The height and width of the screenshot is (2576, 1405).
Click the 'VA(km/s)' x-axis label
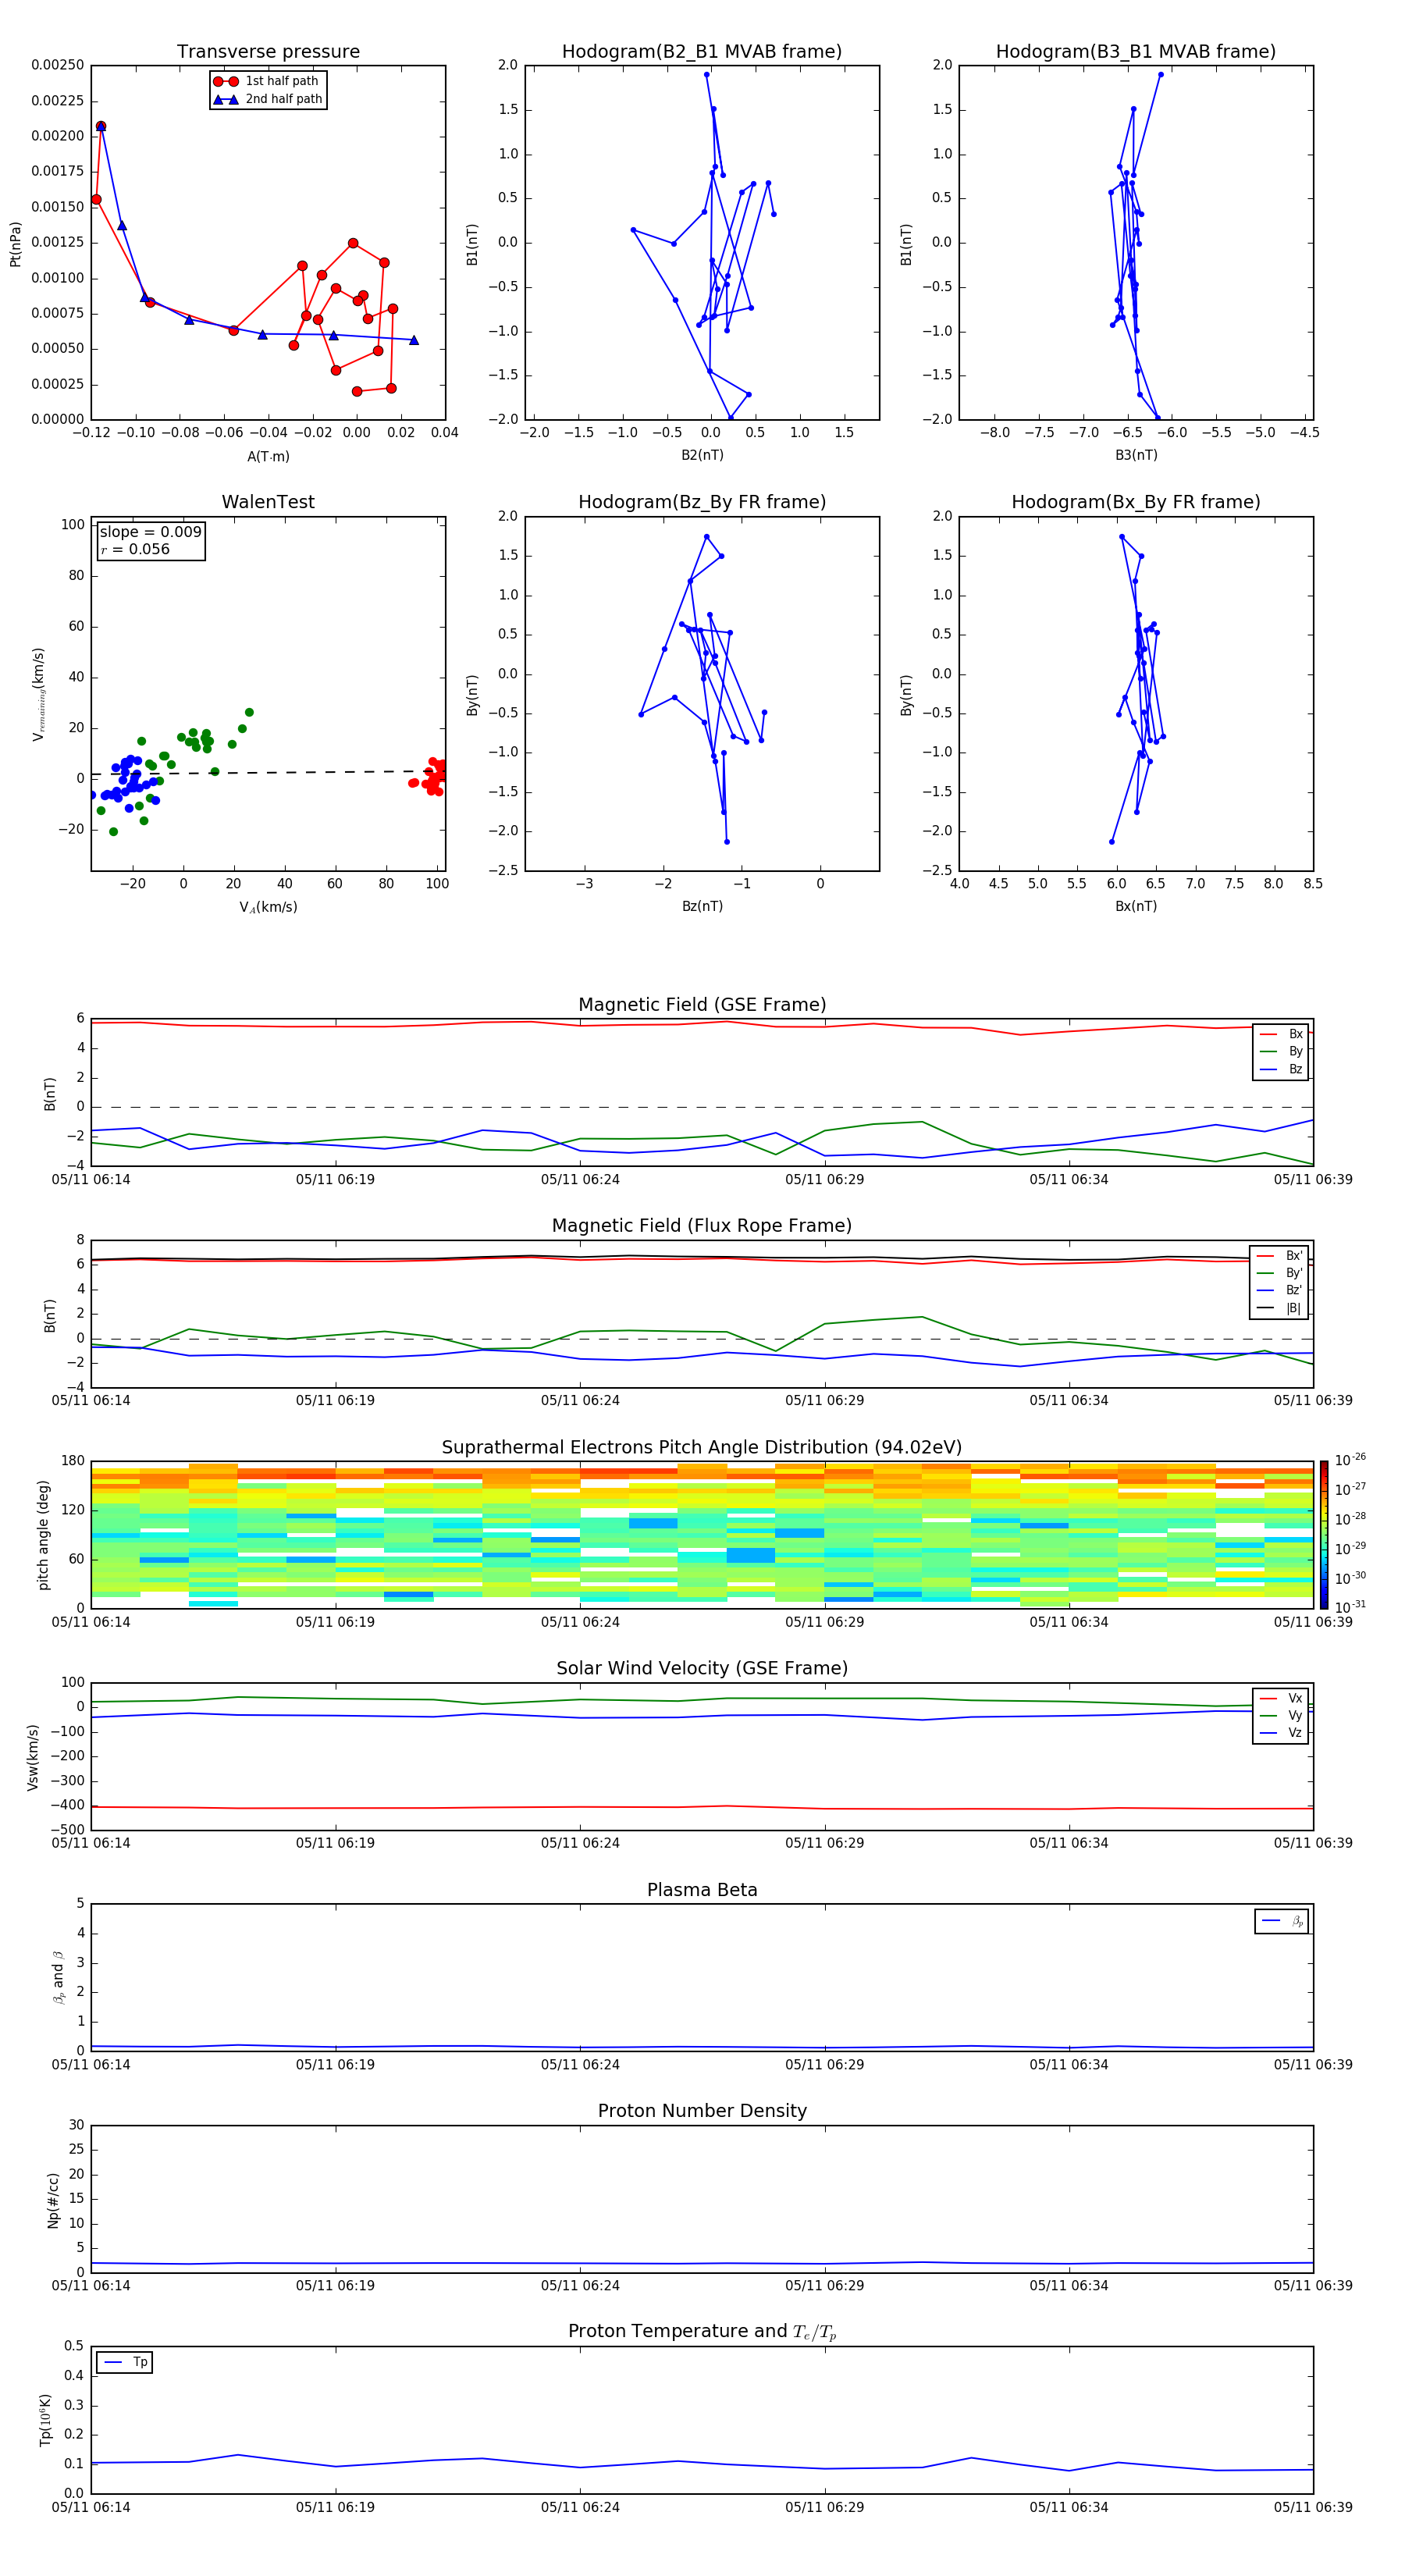(x=268, y=907)
